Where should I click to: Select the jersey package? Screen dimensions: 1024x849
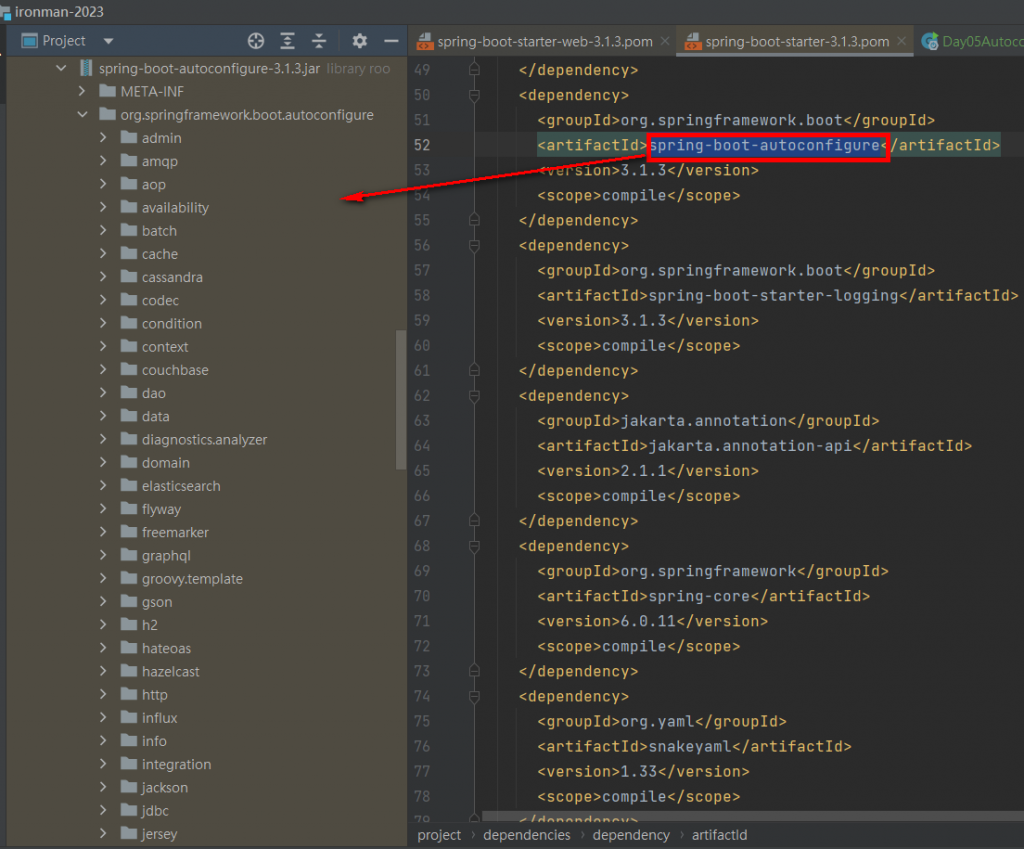tap(159, 834)
